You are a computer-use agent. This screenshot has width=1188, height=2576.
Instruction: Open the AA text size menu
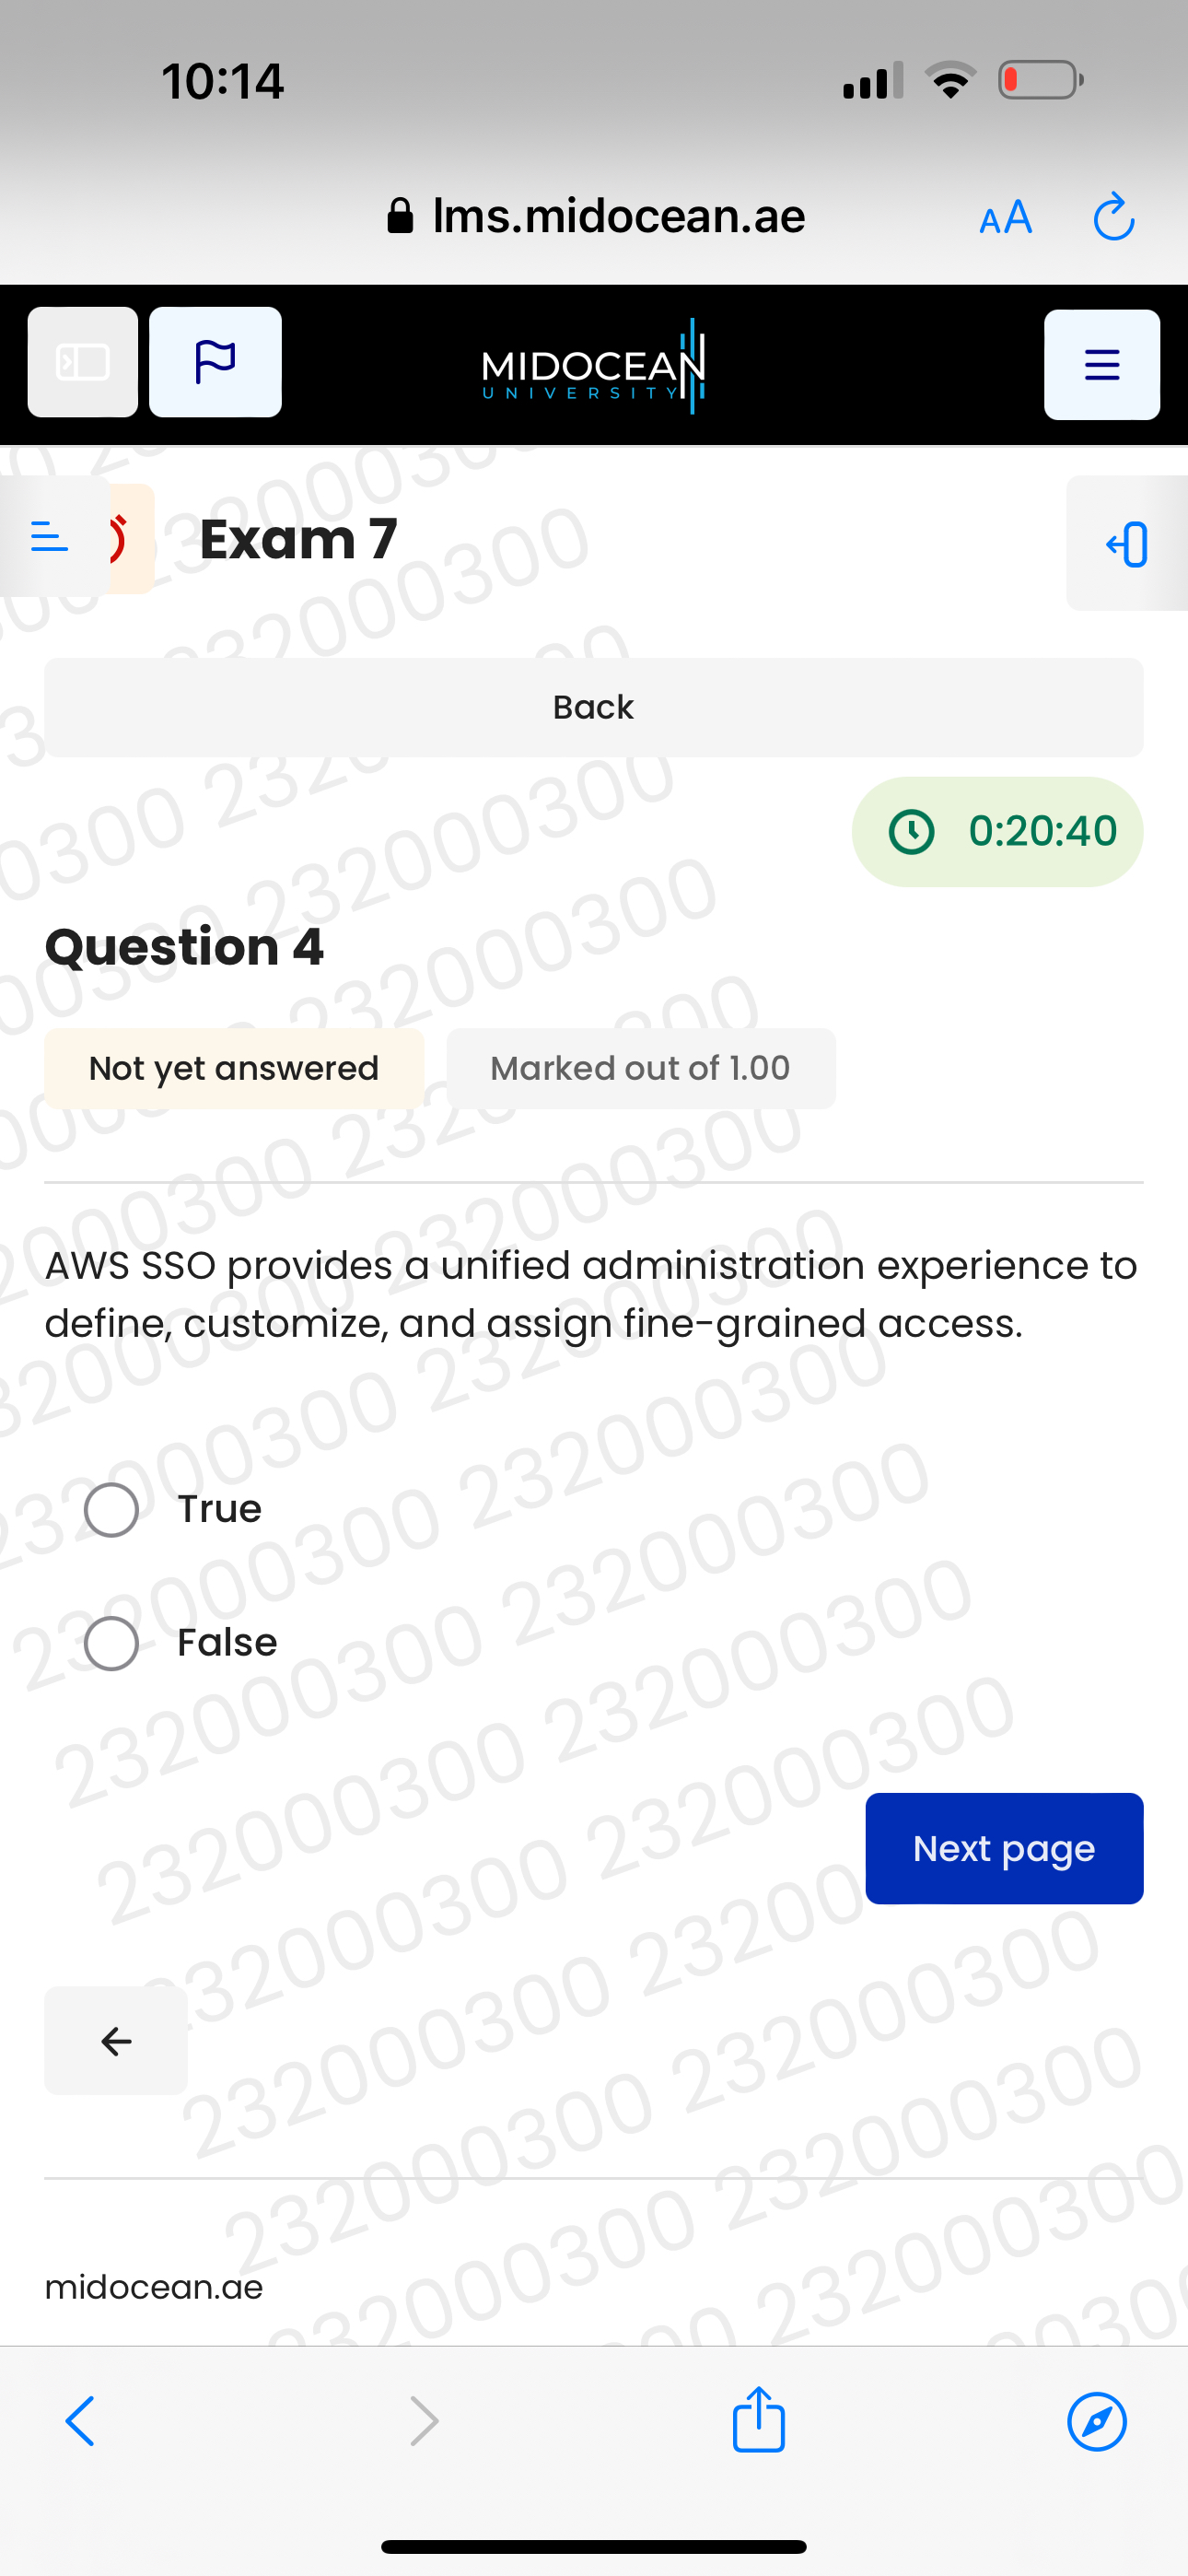click(x=1005, y=217)
